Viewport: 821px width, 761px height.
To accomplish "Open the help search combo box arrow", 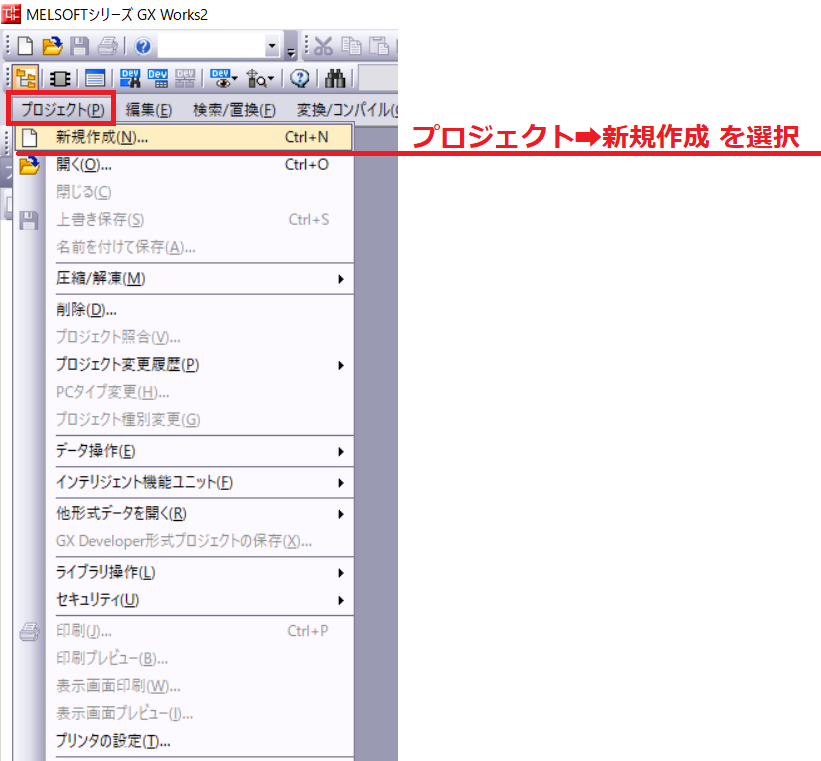I will pyautogui.click(x=272, y=46).
